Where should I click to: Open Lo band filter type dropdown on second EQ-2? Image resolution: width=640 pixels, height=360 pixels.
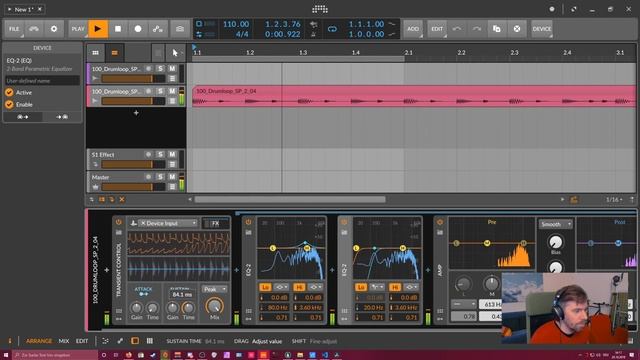pyautogui.click(x=377, y=287)
